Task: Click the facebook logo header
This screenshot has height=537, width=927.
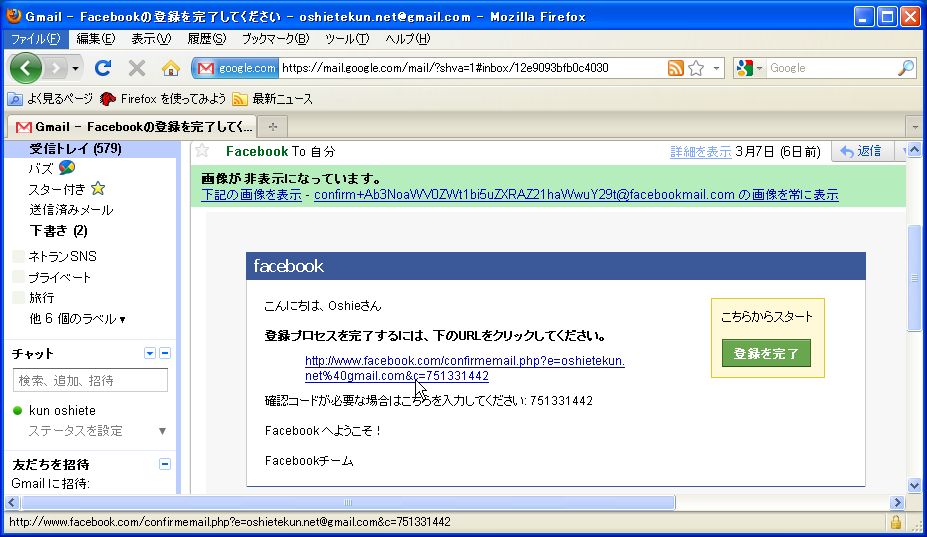Action: 289,266
